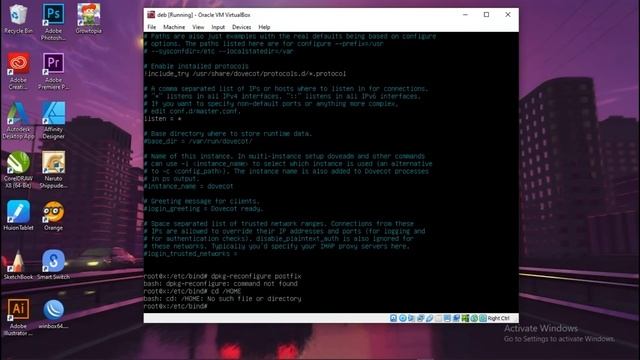Open the Help menu
The height and width of the screenshot is (360, 640).
tap(264, 27)
